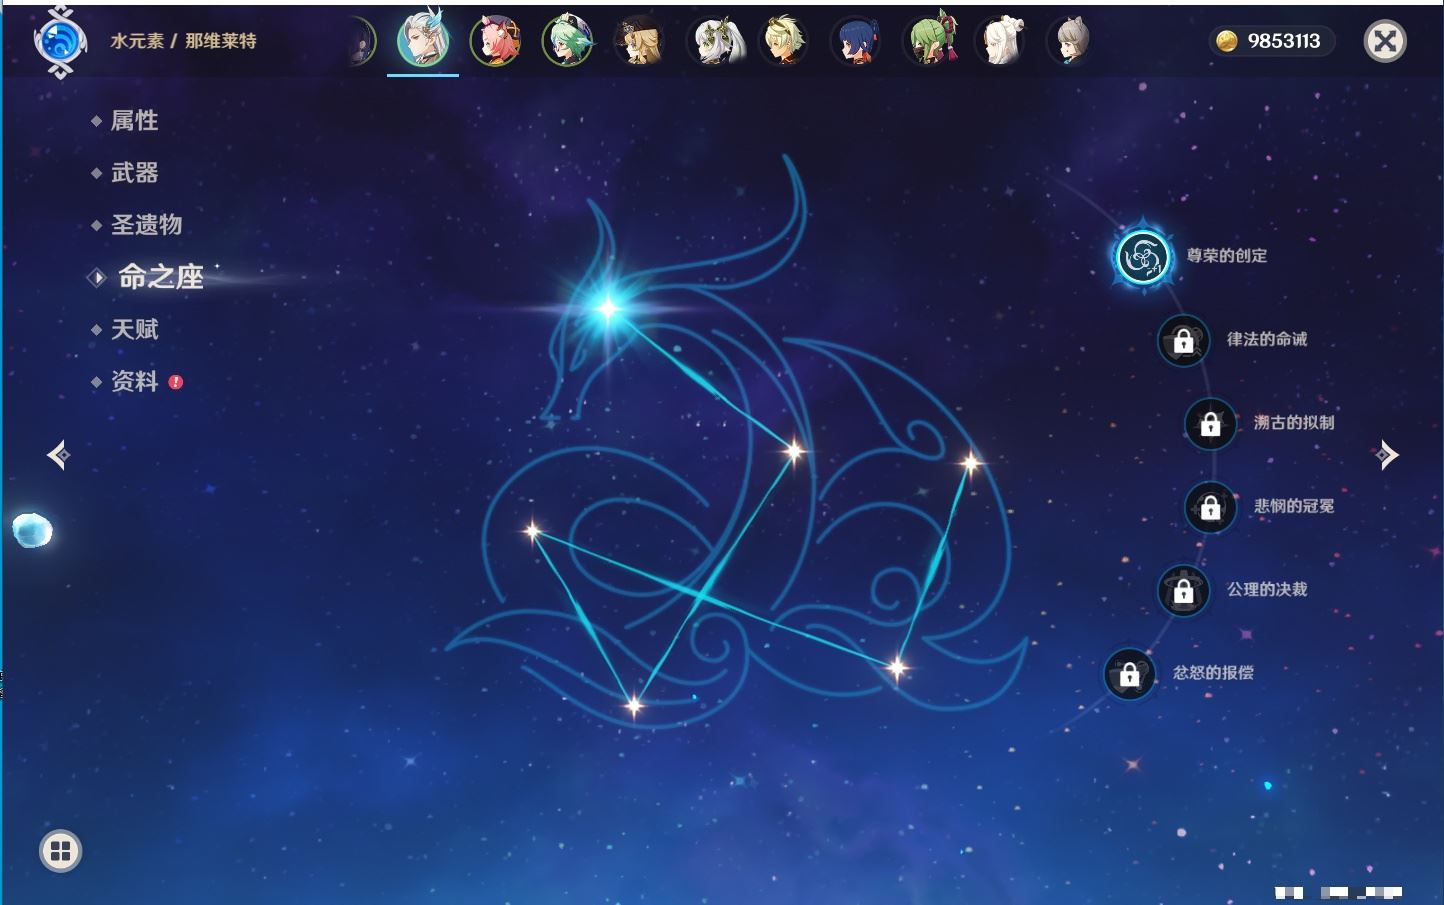Select the 命之座 constellation tab
Viewport: 1444px width, 905px height.
161,277
